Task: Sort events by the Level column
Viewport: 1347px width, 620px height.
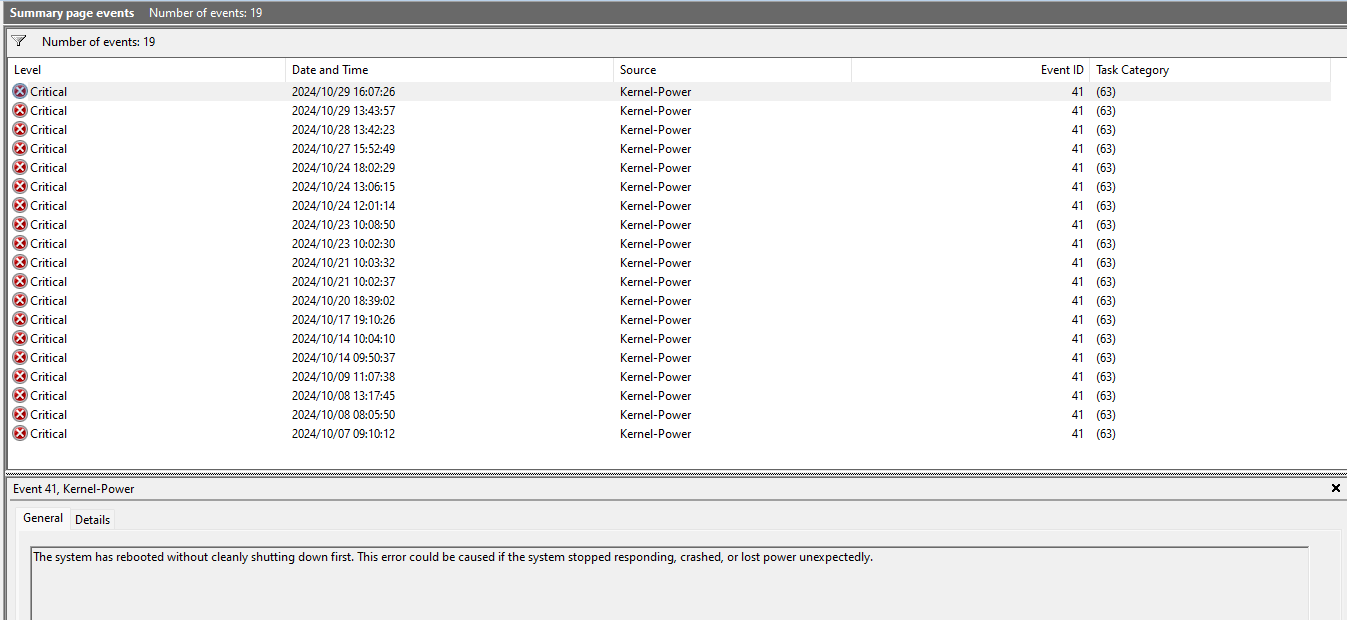Action: pos(26,69)
